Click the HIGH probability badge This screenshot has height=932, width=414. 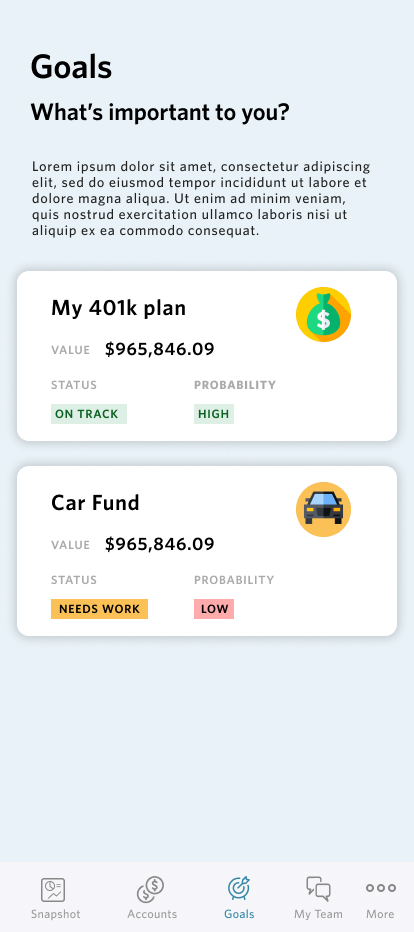pyautogui.click(x=214, y=414)
